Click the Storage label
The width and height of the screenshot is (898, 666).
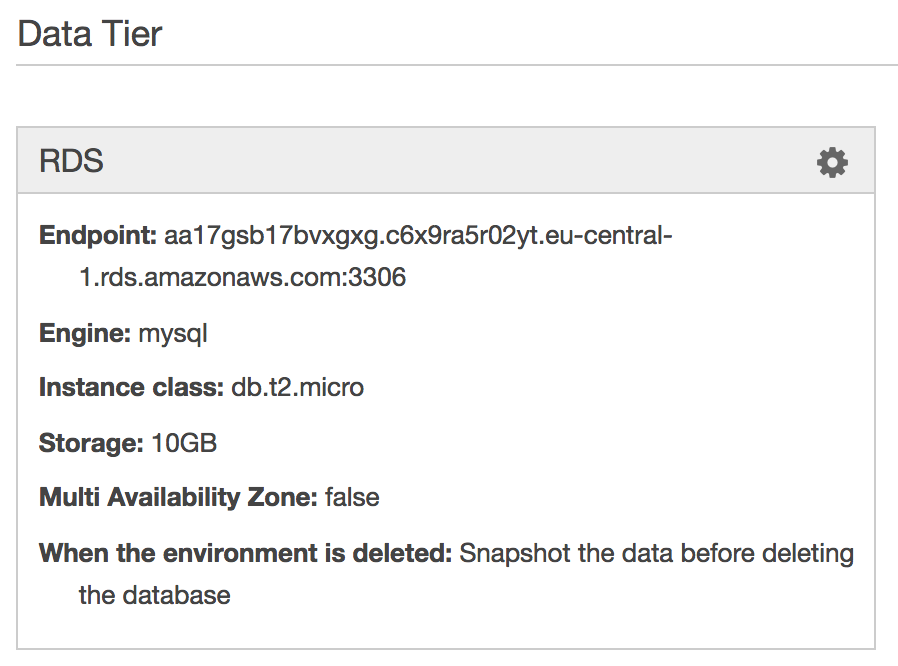(91, 443)
